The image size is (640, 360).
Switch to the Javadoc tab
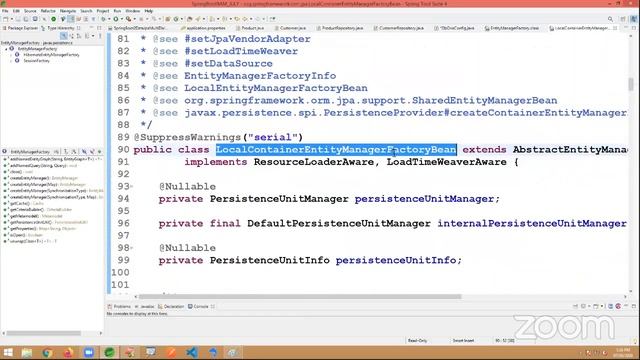pos(144,306)
